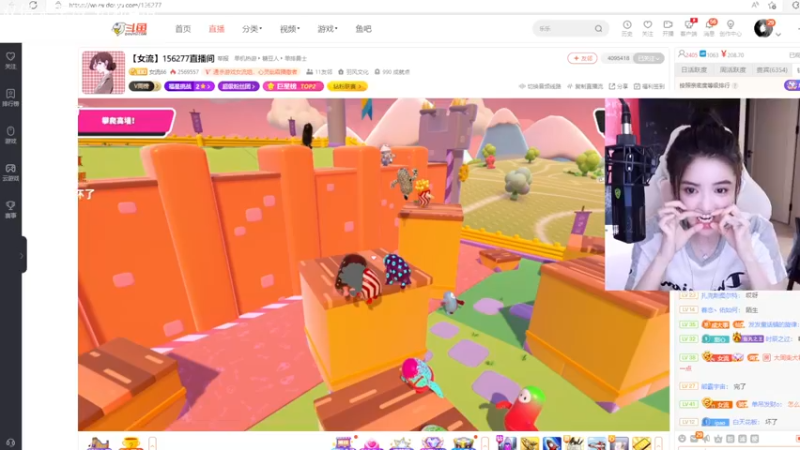Click 切换音频线路 option
The height and width of the screenshot is (450, 800).
[x=540, y=86]
